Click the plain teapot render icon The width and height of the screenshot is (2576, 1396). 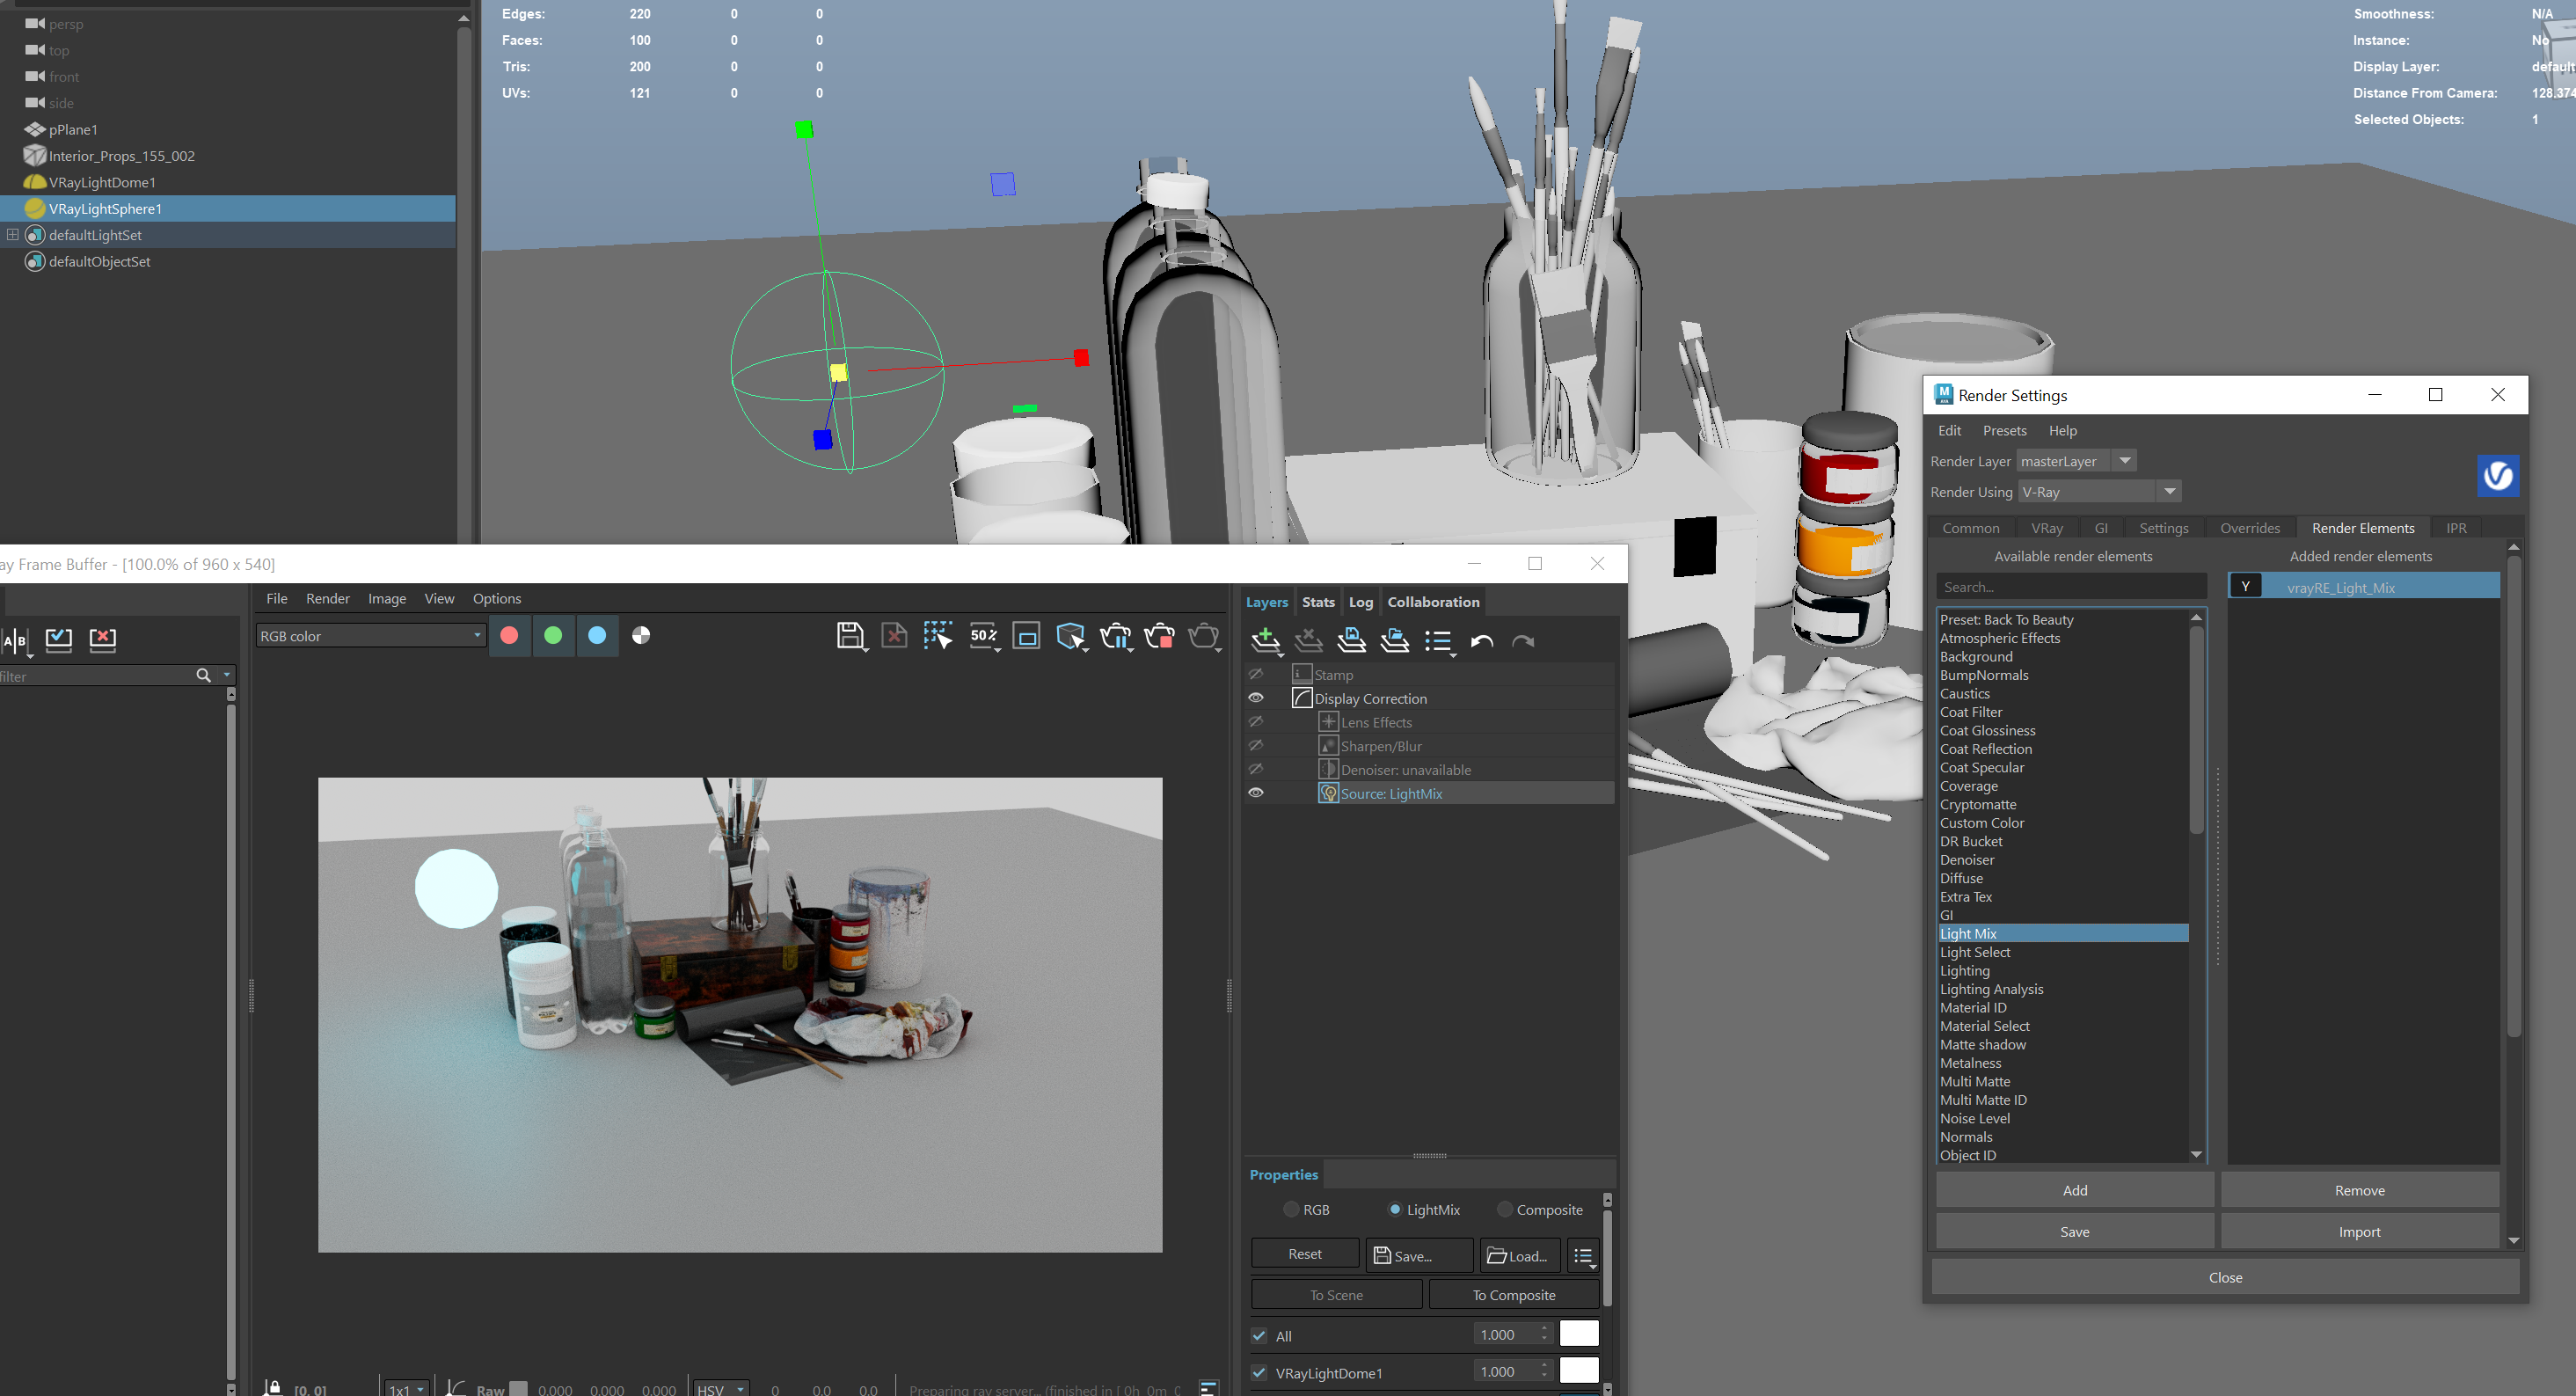[x=1204, y=636]
